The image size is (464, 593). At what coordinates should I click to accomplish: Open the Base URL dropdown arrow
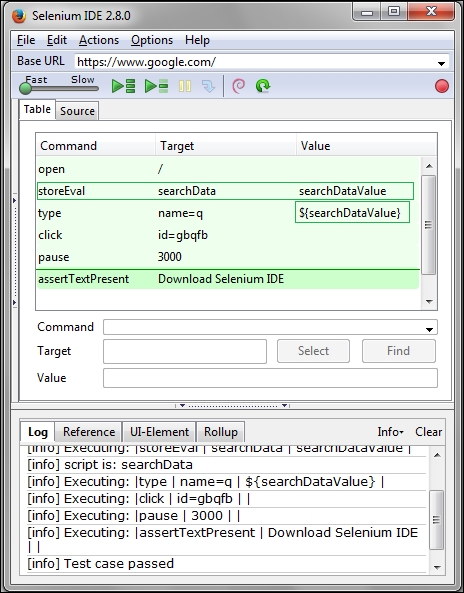(x=441, y=63)
